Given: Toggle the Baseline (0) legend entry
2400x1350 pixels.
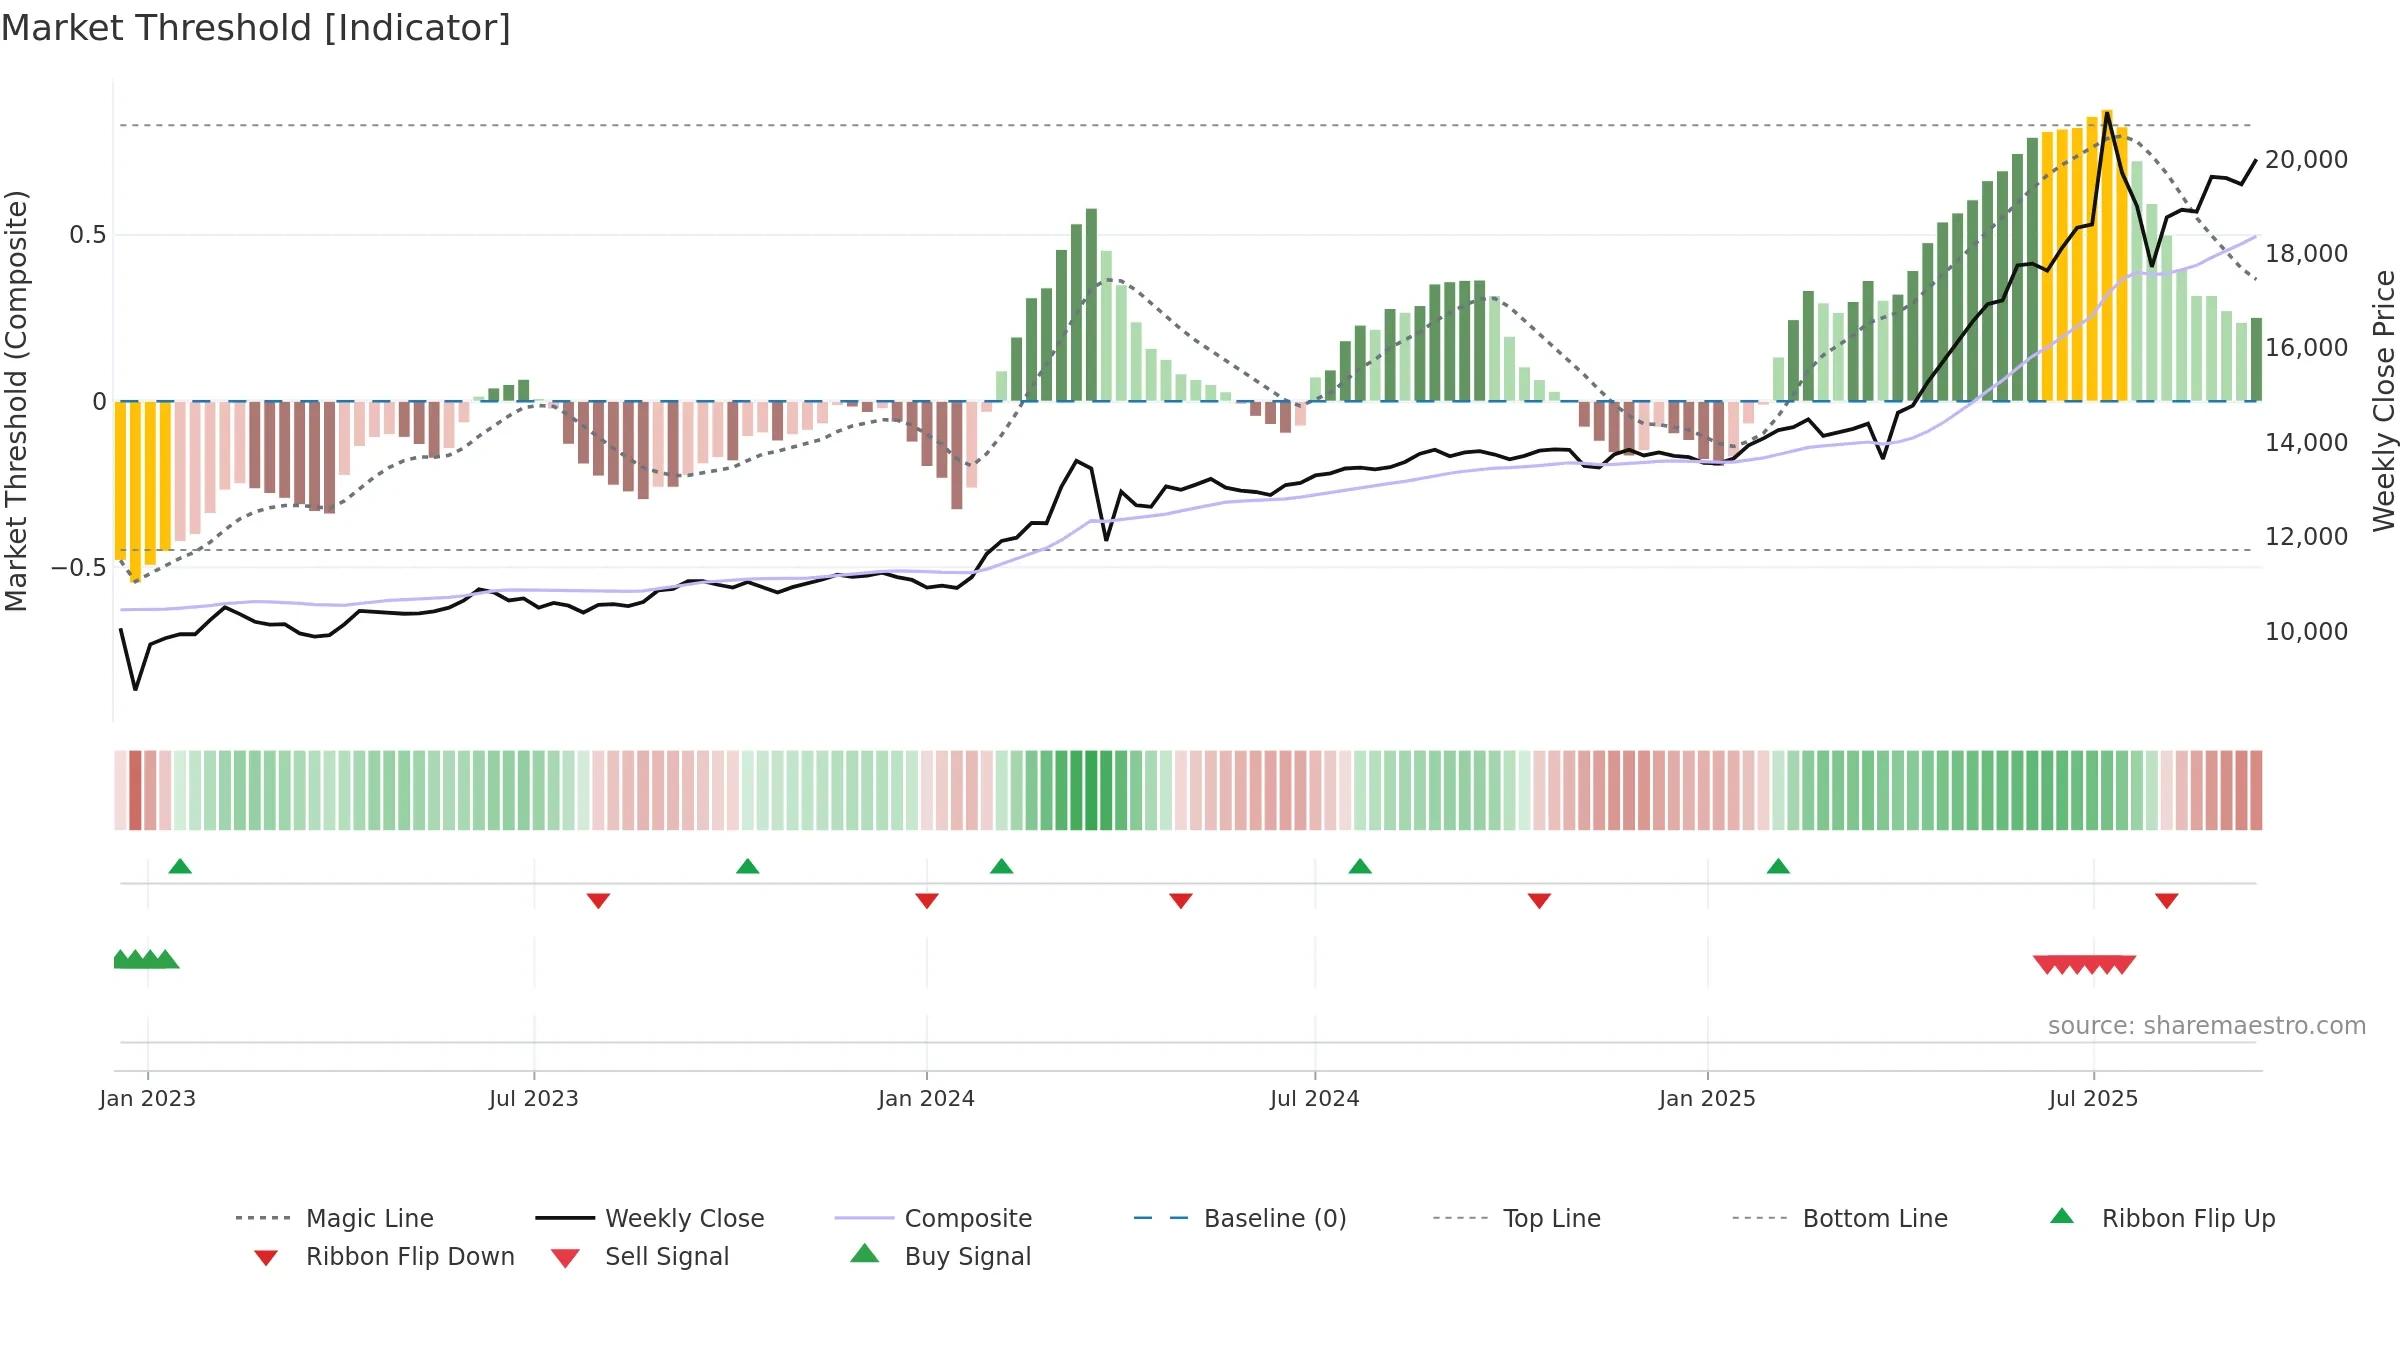Looking at the screenshot, I should (1240, 1218).
